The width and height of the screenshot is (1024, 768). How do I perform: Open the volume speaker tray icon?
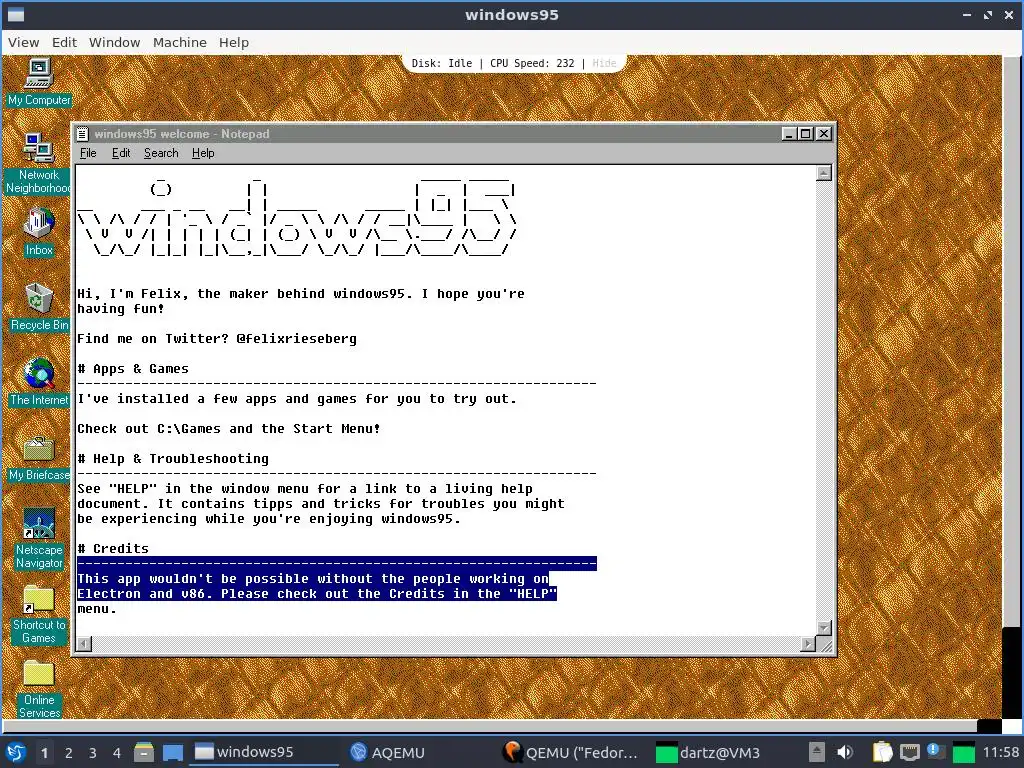[845, 752]
